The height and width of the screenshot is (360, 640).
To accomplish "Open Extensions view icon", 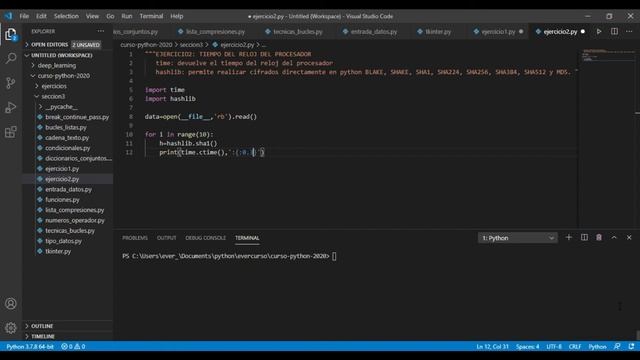I will [11, 132].
